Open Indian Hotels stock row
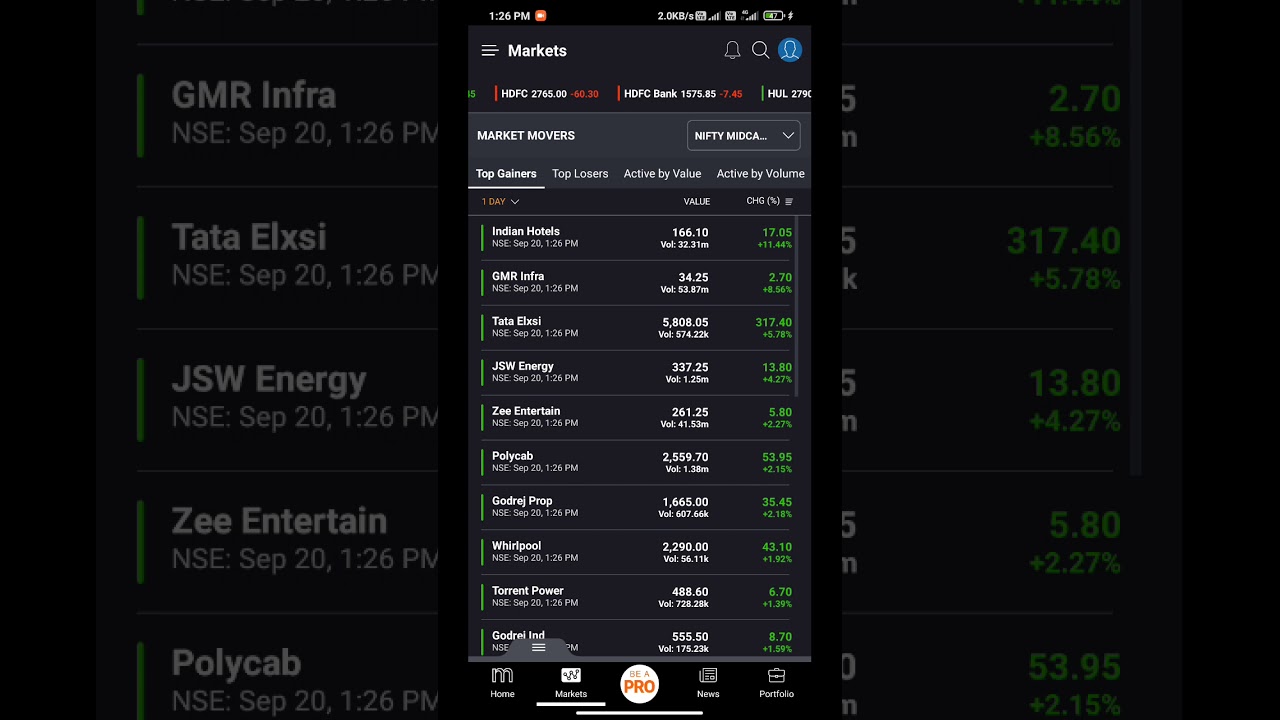1280x720 pixels. (637, 238)
